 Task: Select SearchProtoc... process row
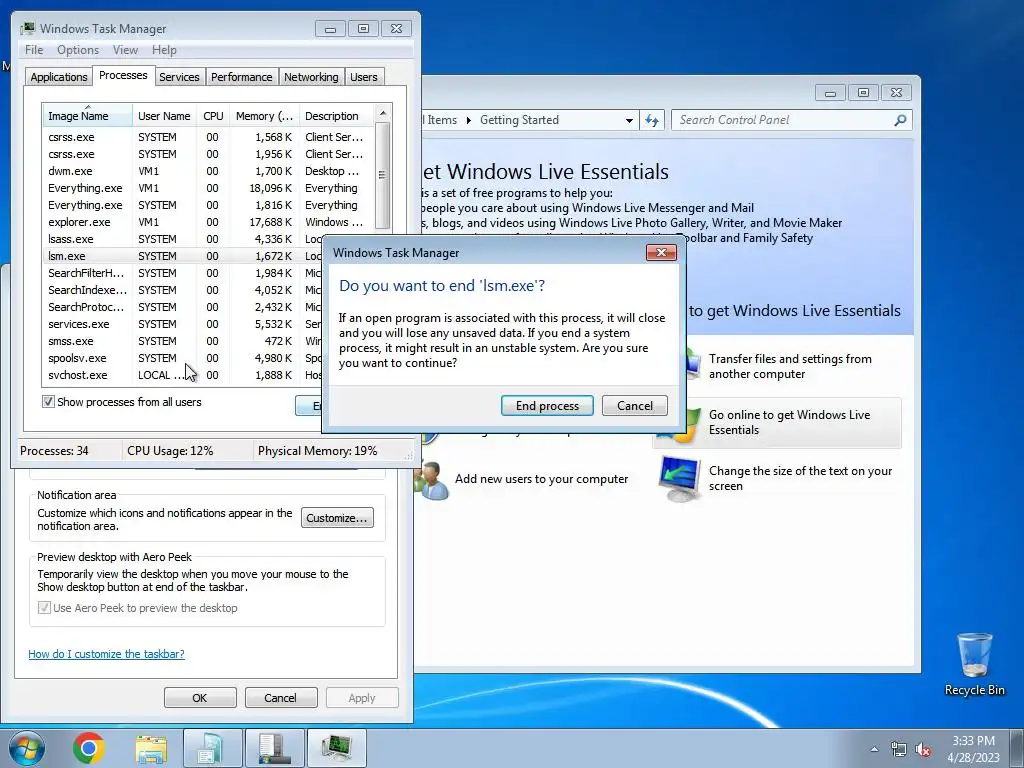tap(183, 307)
